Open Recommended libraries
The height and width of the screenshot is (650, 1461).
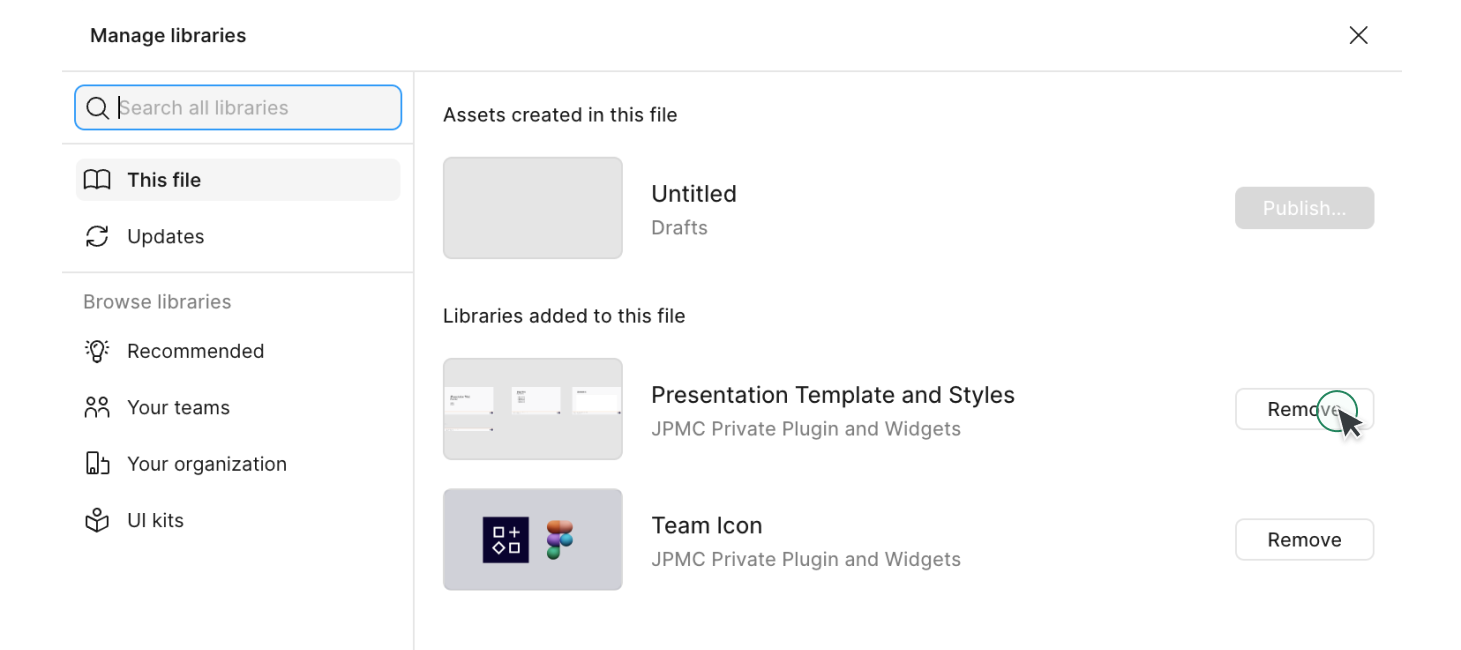point(196,350)
